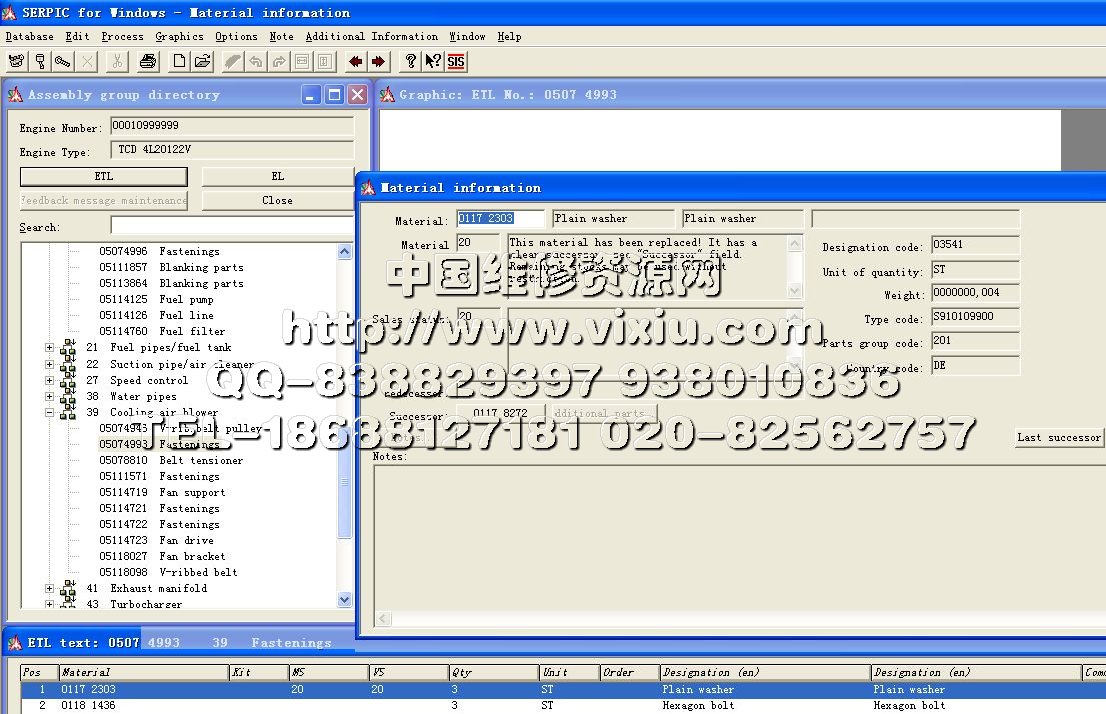Image resolution: width=1106 pixels, height=714 pixels.
Task: Click the engine icon in the toolbar
Action: point(16,61)
